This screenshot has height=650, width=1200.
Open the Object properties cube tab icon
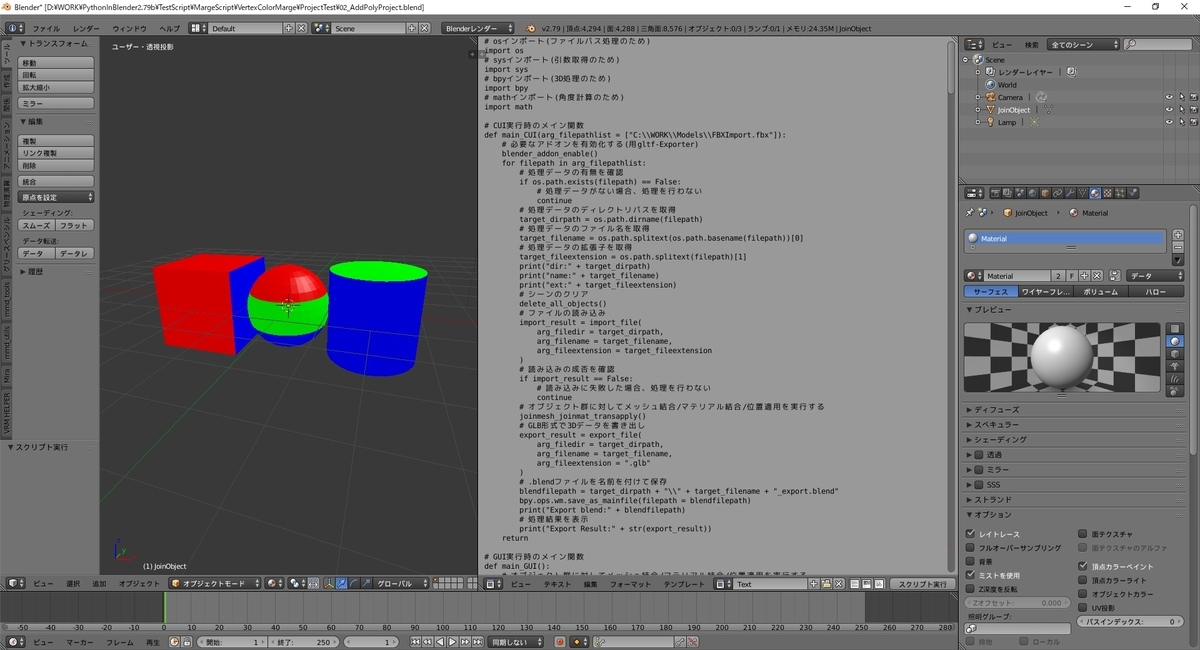click(1045, 193)
